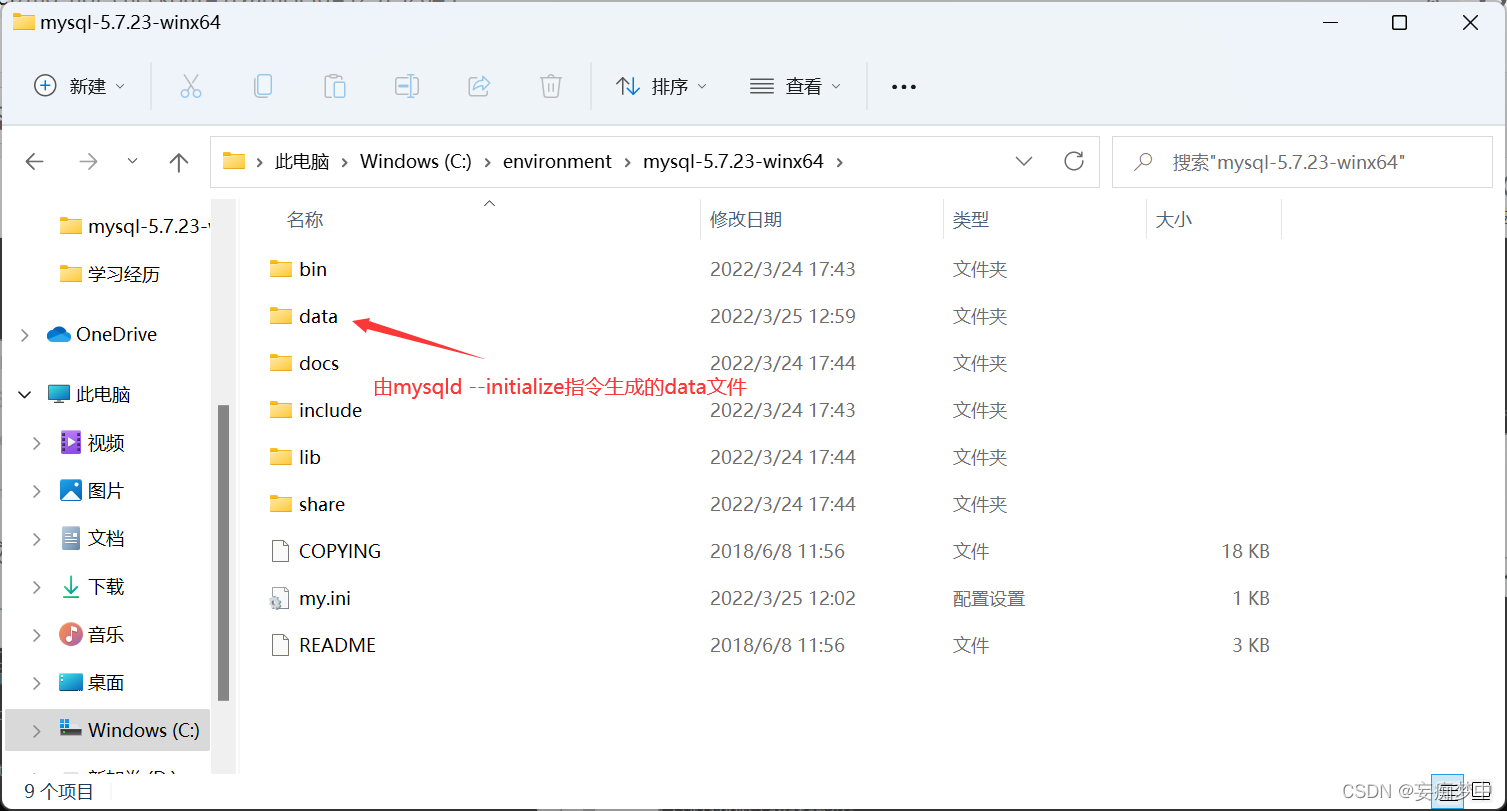Click the Paste clipboard icon
Screen dimensions: 1507x811
pos(335,86)
